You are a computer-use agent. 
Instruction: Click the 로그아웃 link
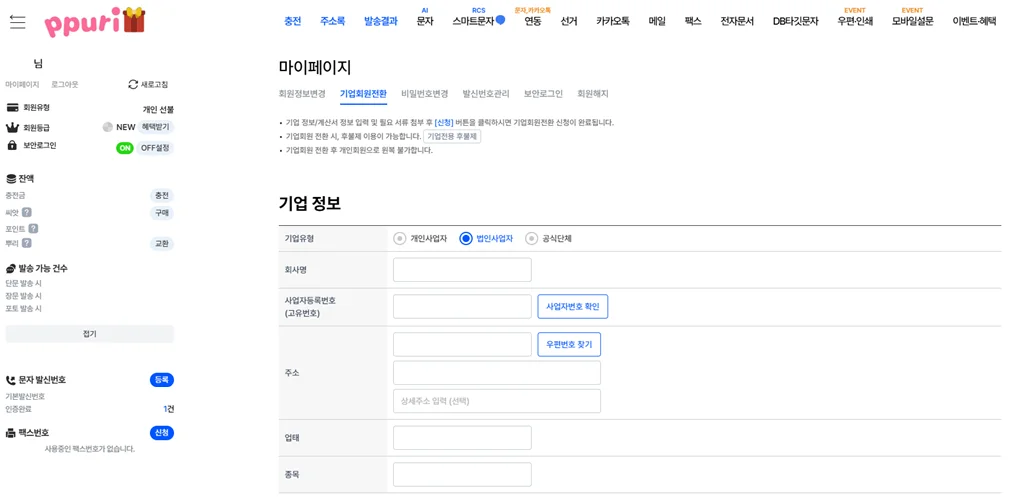pyautogui.click(x=65, y=85)
